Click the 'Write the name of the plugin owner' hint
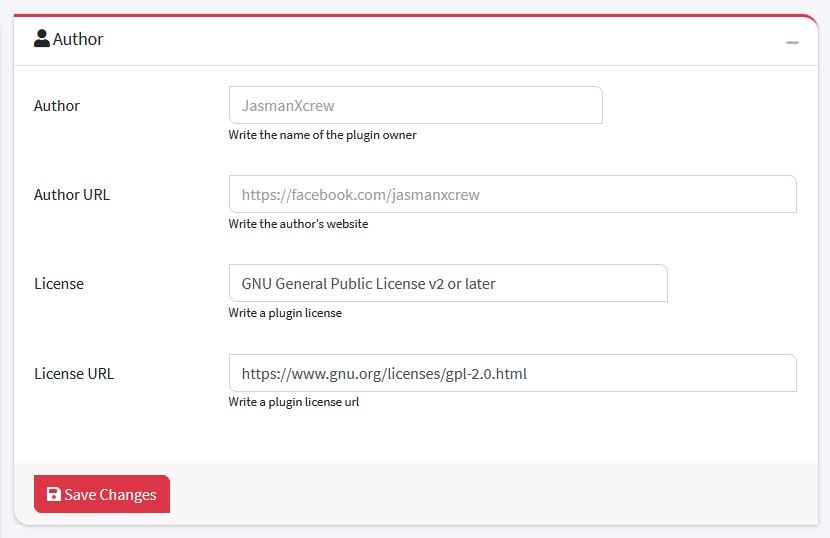The height and width of the screenshot is (538, 830). tap(322, 135)
